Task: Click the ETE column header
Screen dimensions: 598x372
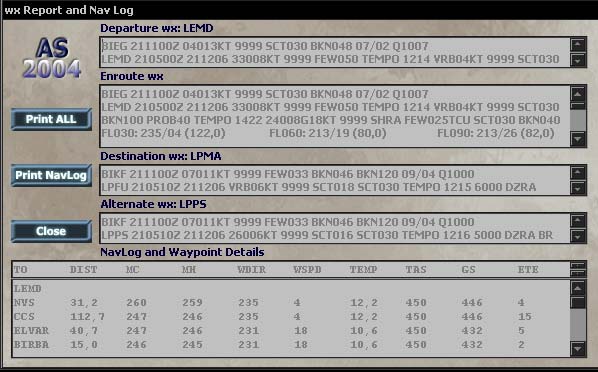Action: [528, 270]
